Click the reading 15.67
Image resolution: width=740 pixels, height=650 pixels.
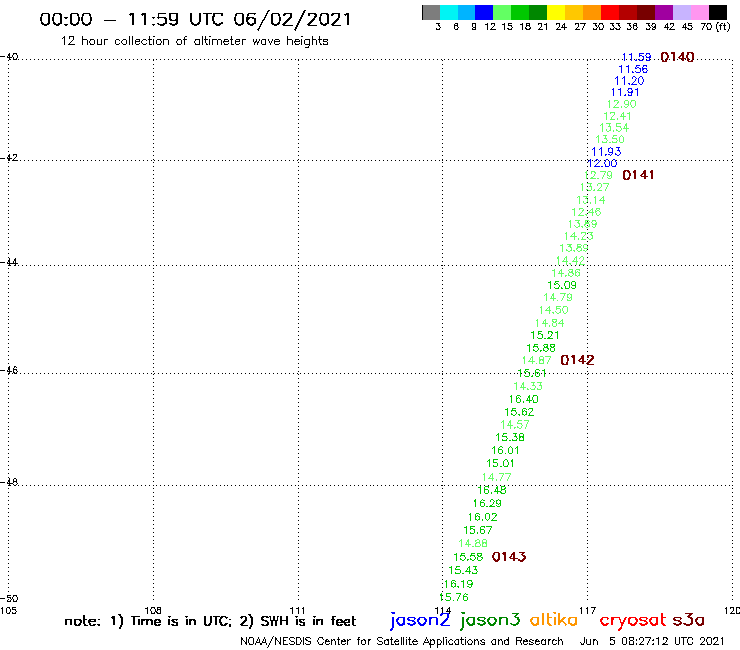[x=478, y=530]
